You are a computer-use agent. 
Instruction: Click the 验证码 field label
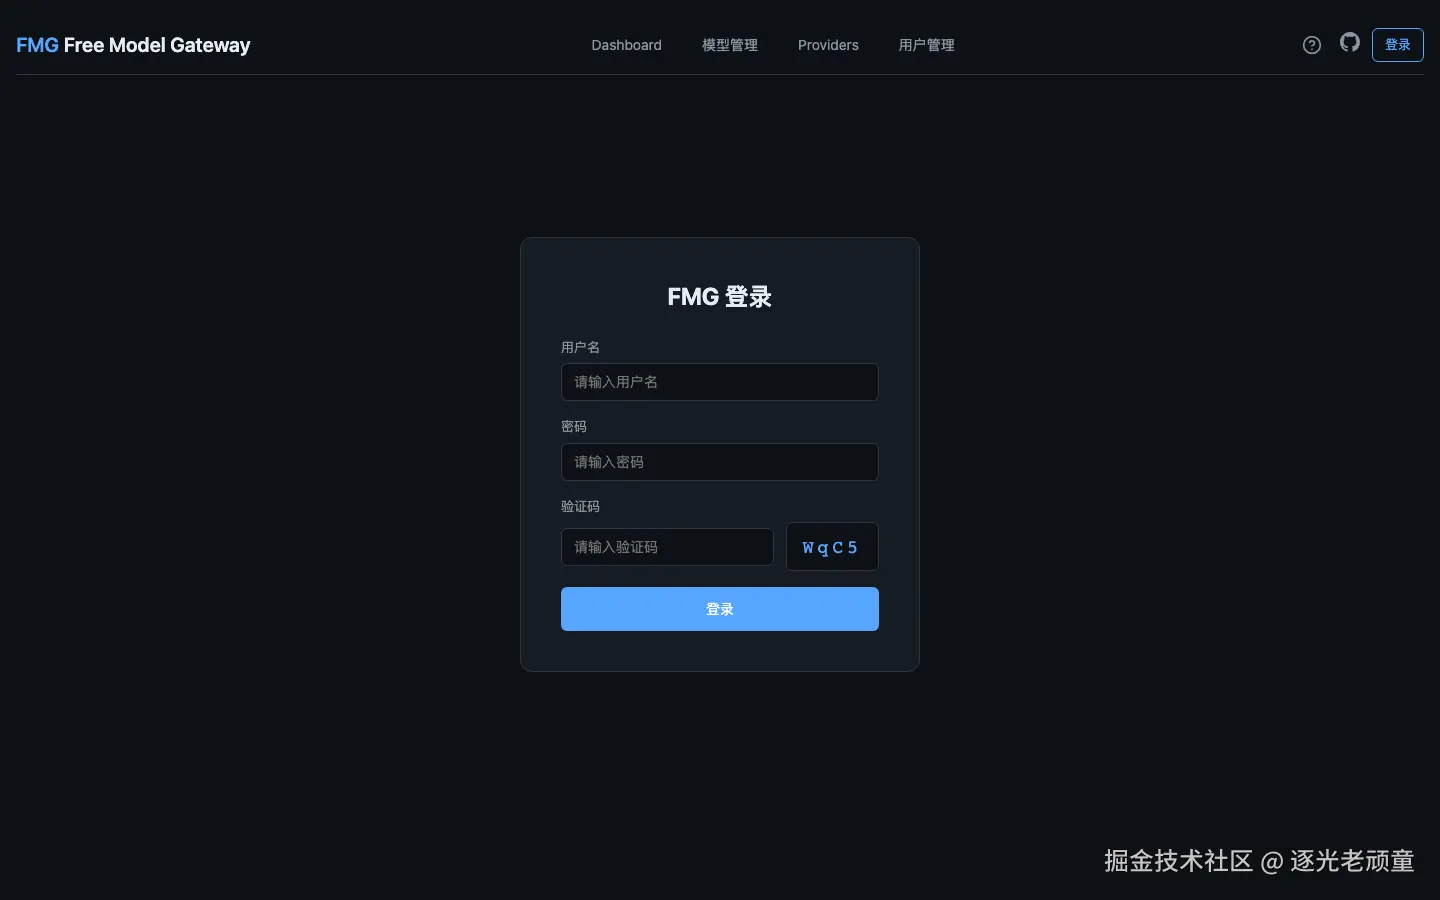point(581,506)
